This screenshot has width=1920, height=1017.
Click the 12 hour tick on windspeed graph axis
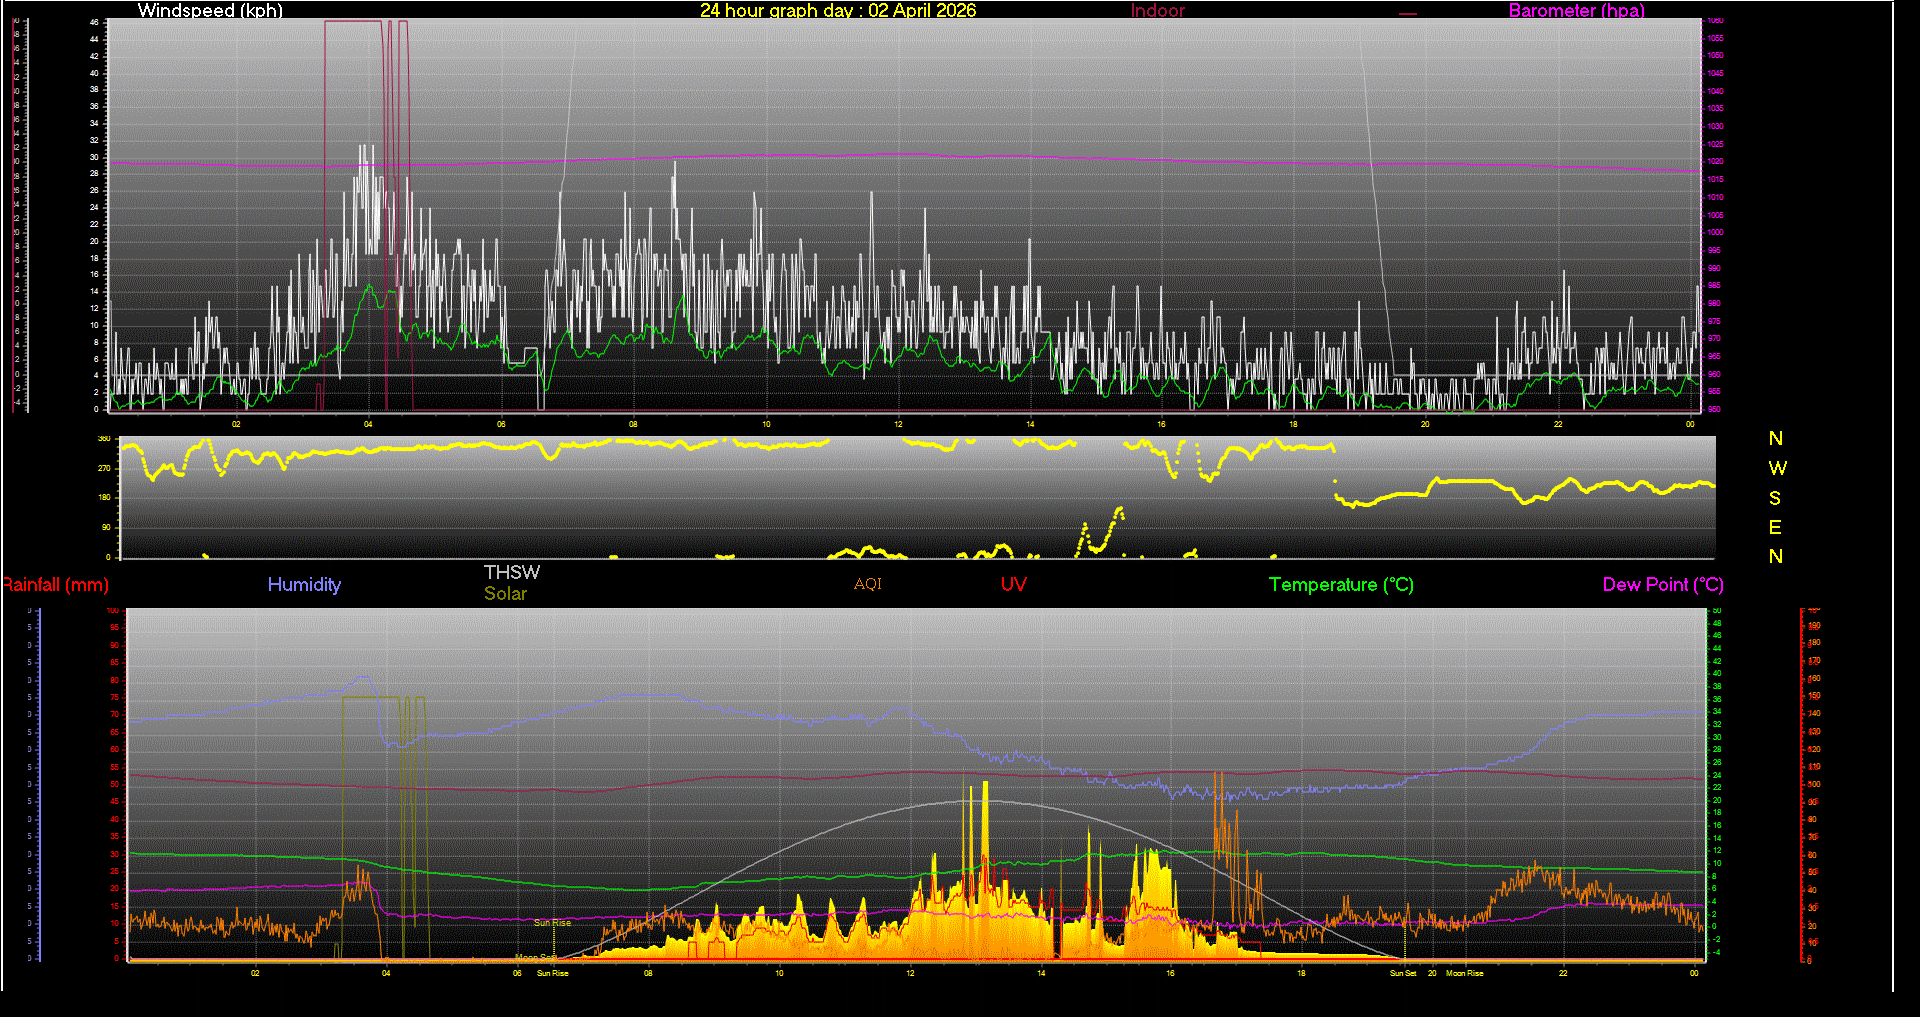[x=898, y=424]
